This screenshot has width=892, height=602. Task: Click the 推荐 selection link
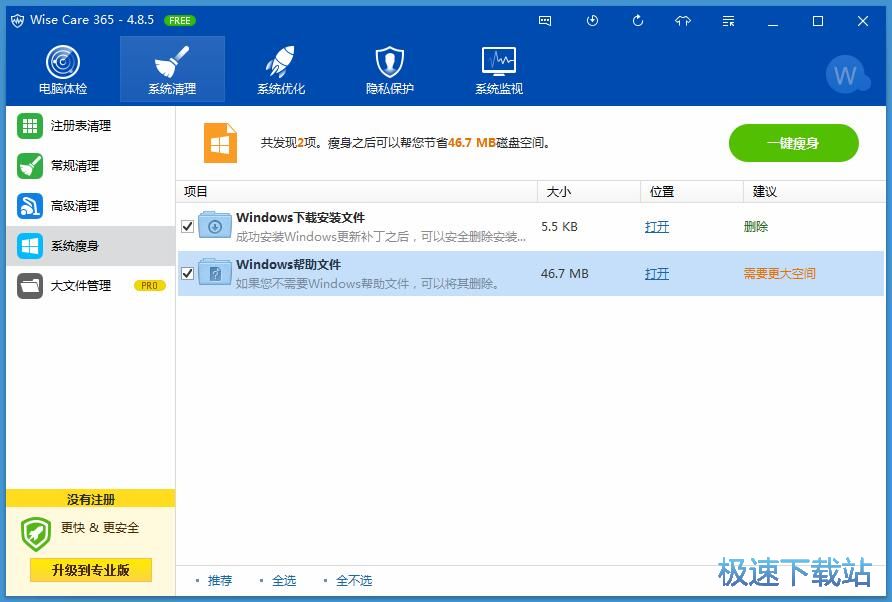(220, 580)
